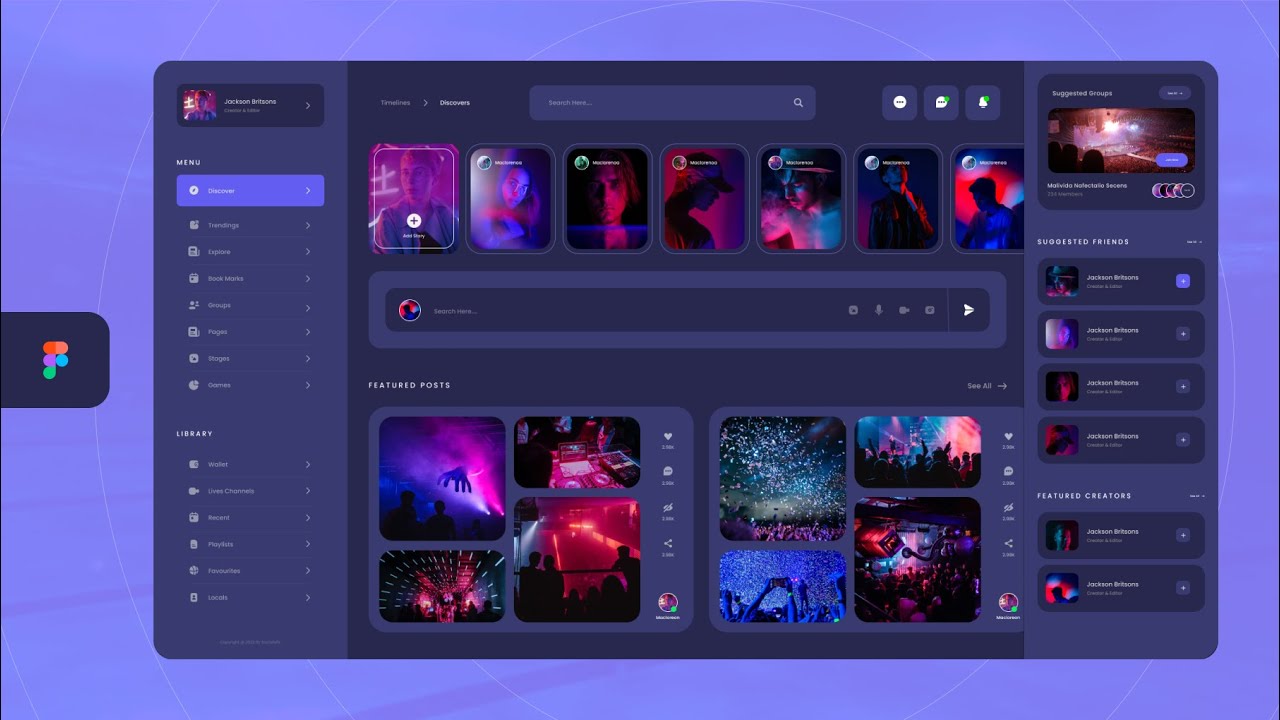The image size is (1280, 720).
Task: Open the story of woman touching her face
Action: point(509,198)
